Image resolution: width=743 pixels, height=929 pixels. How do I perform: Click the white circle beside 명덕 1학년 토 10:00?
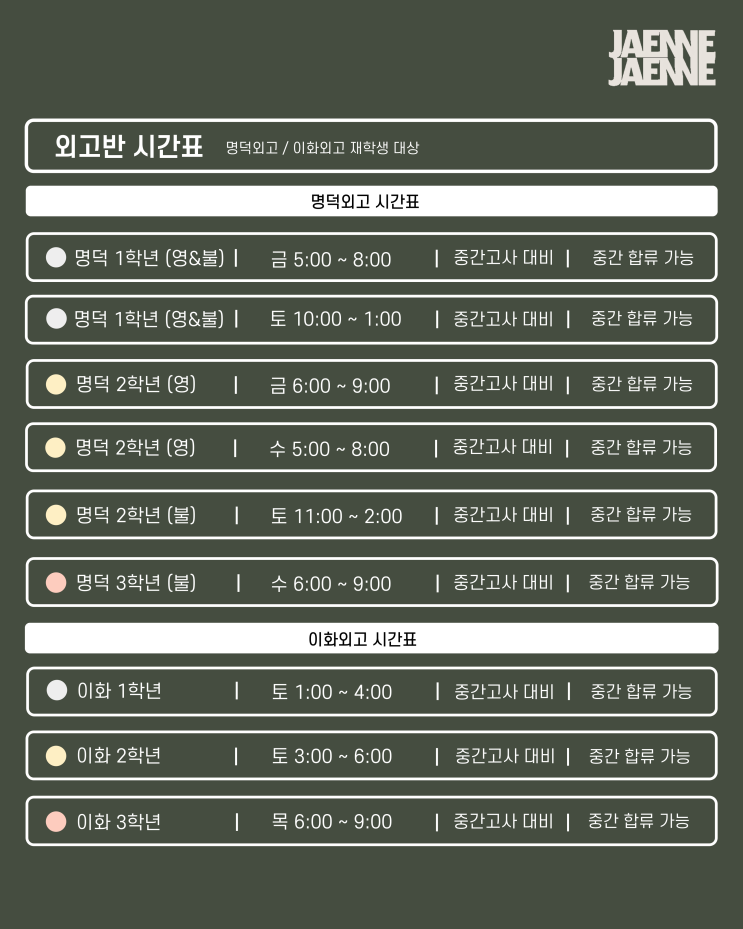tap(57, 319)
